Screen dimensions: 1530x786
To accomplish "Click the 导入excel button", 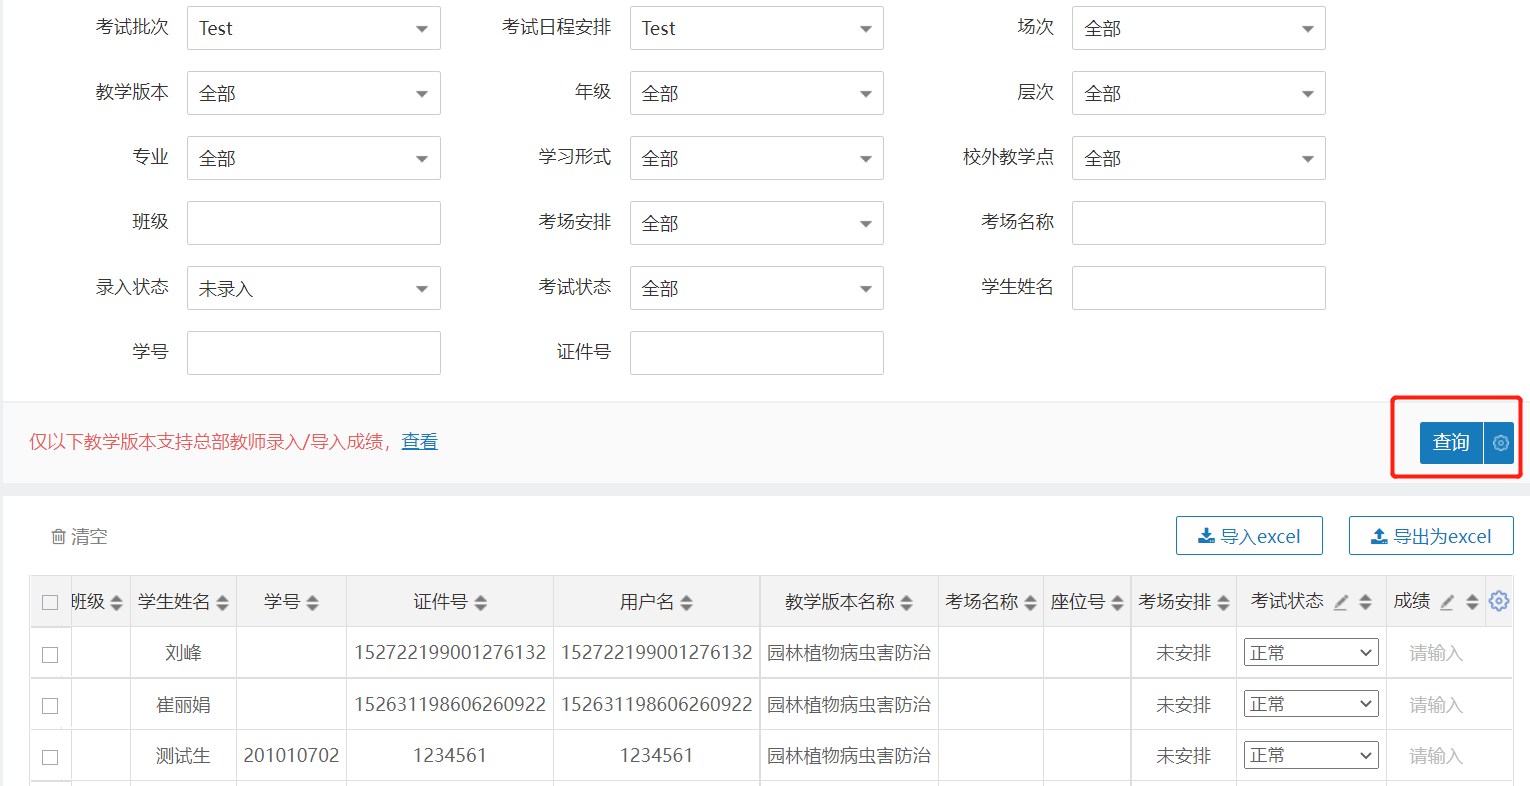I will click(x=1249, y=536).
